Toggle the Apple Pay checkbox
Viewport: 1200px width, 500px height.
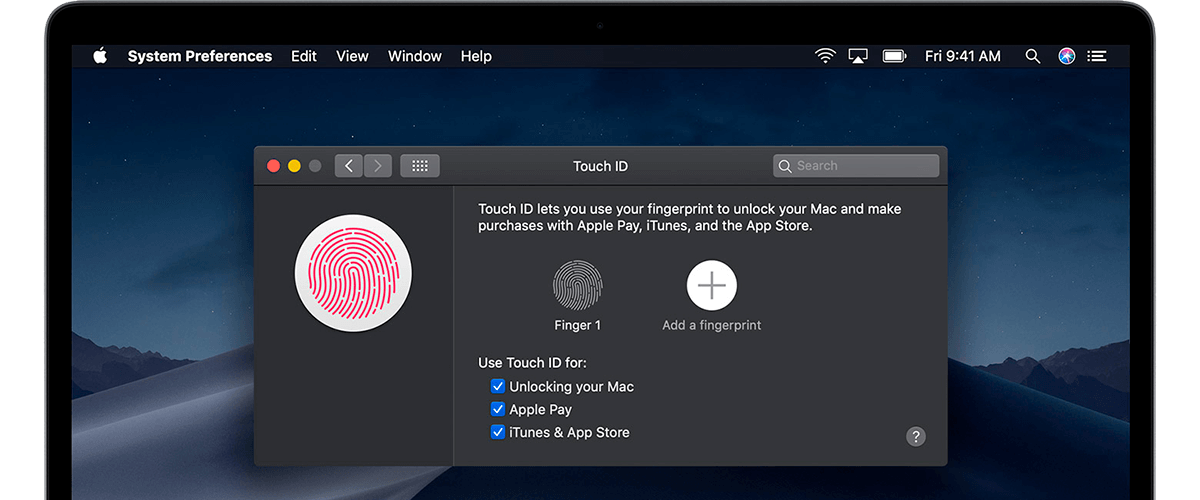[x=497, y=409]
